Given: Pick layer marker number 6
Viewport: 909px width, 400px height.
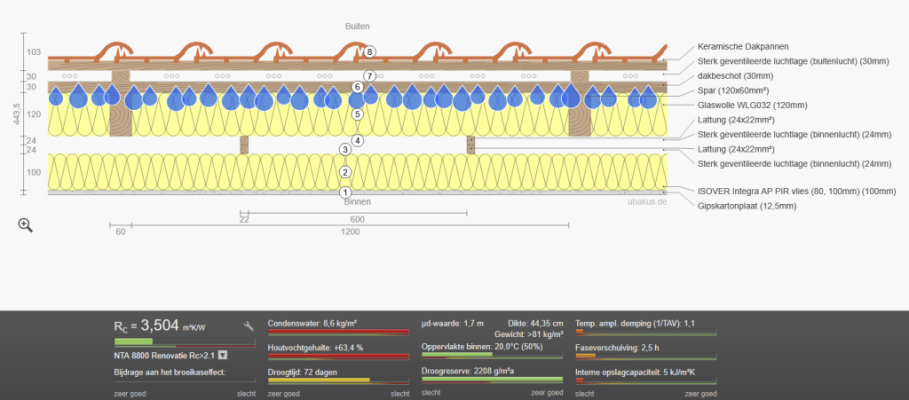Looking at the screenshot, I should click(357, 87).
